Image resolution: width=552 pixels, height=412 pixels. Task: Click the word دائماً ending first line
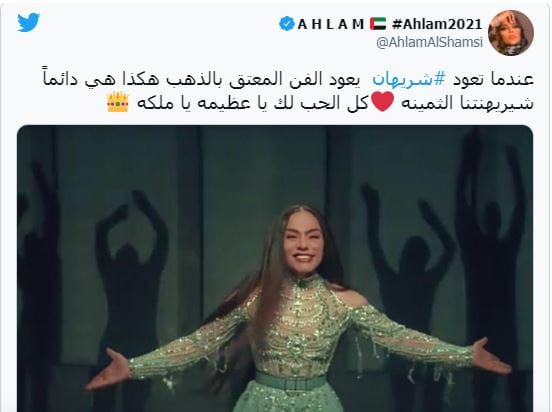[x=62, y=77]
